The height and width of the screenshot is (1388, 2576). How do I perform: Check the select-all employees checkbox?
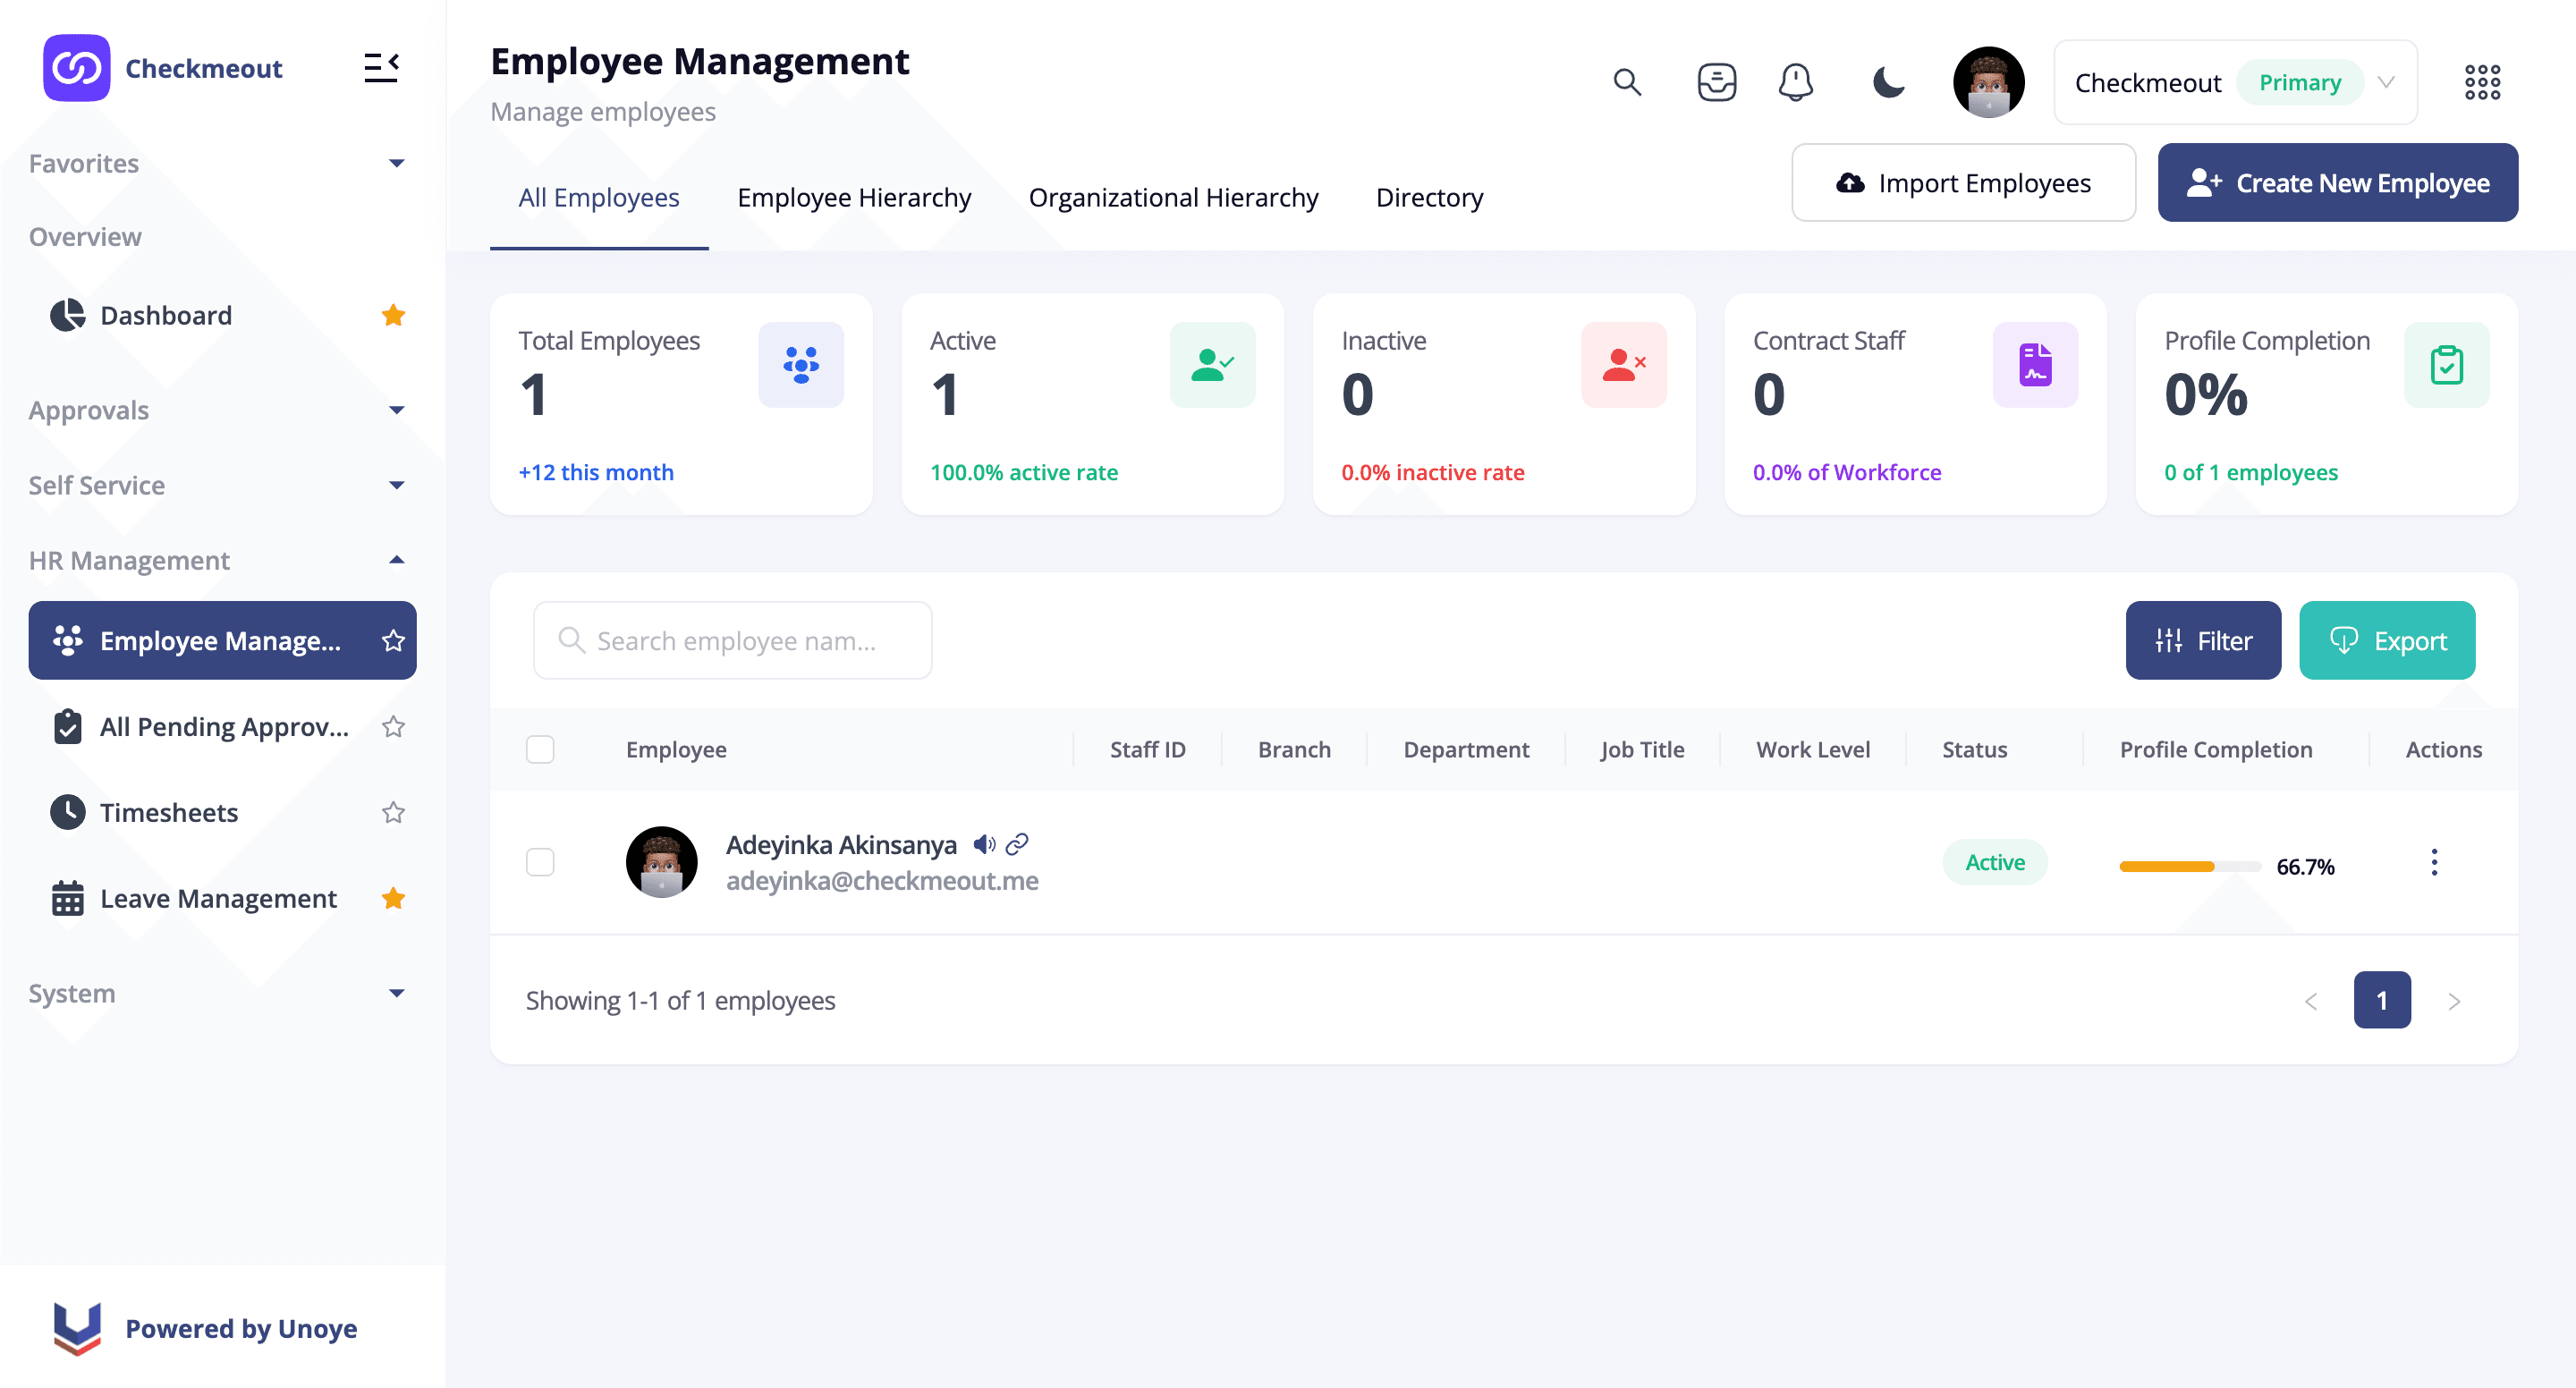point(540,749)
